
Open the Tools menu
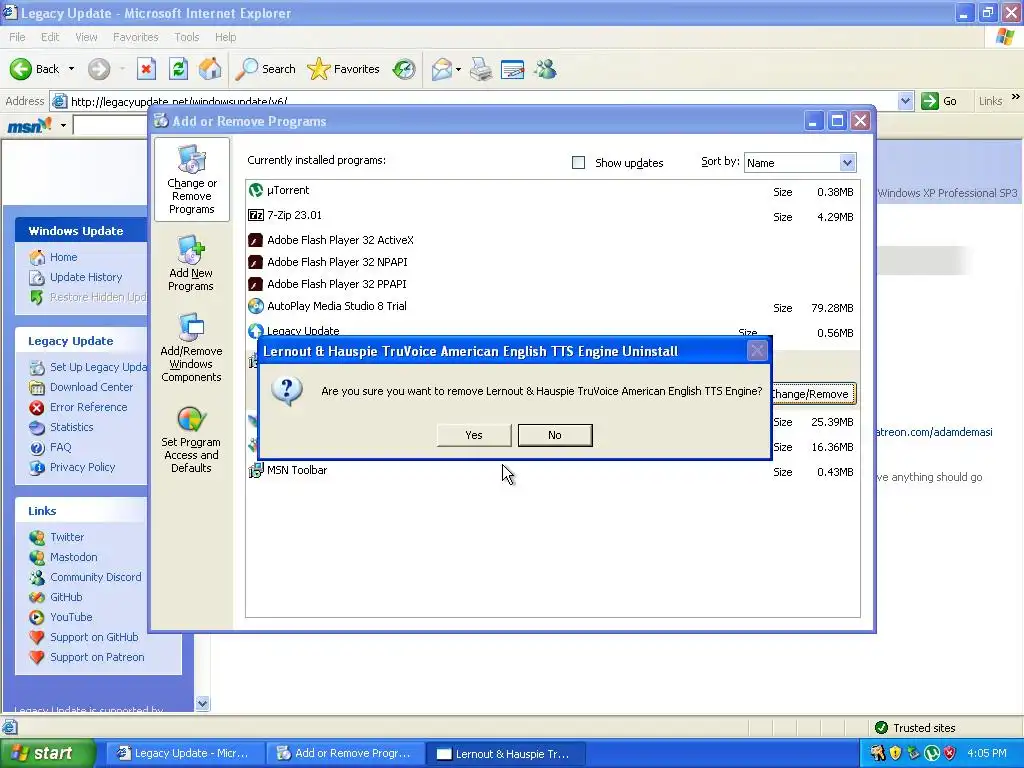186,37
